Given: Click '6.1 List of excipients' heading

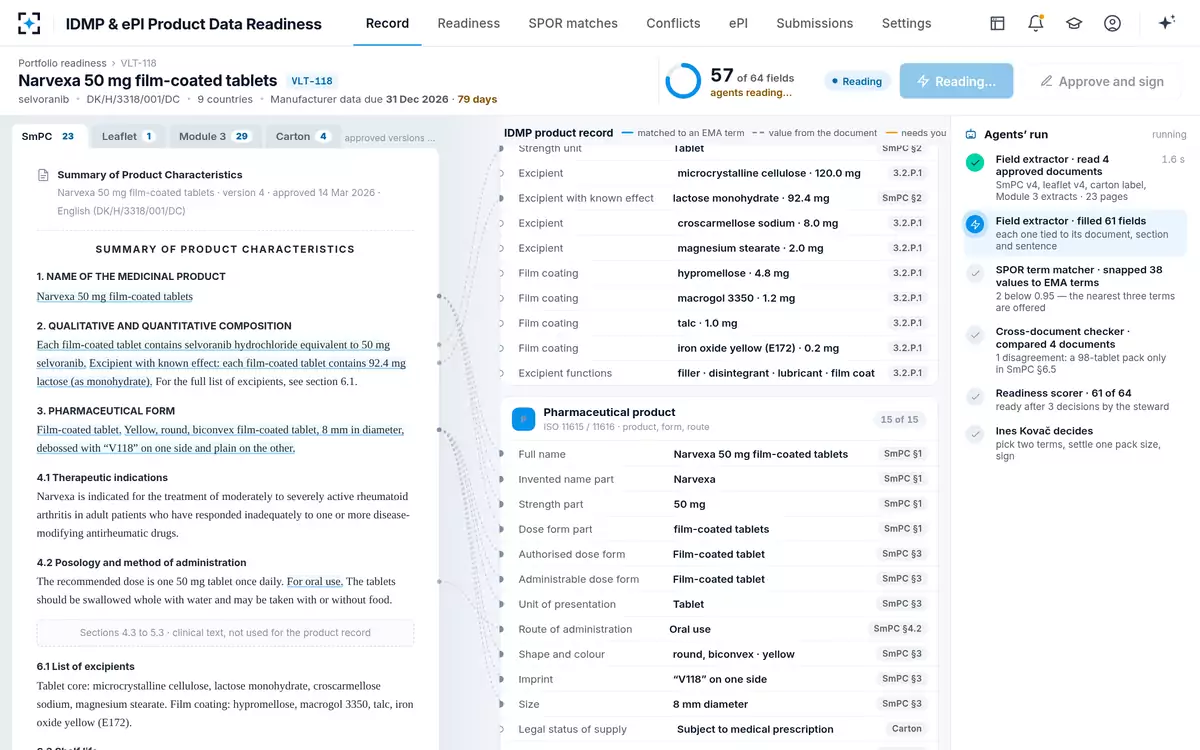Looking at the screenshot, I should tap(86, 666).
